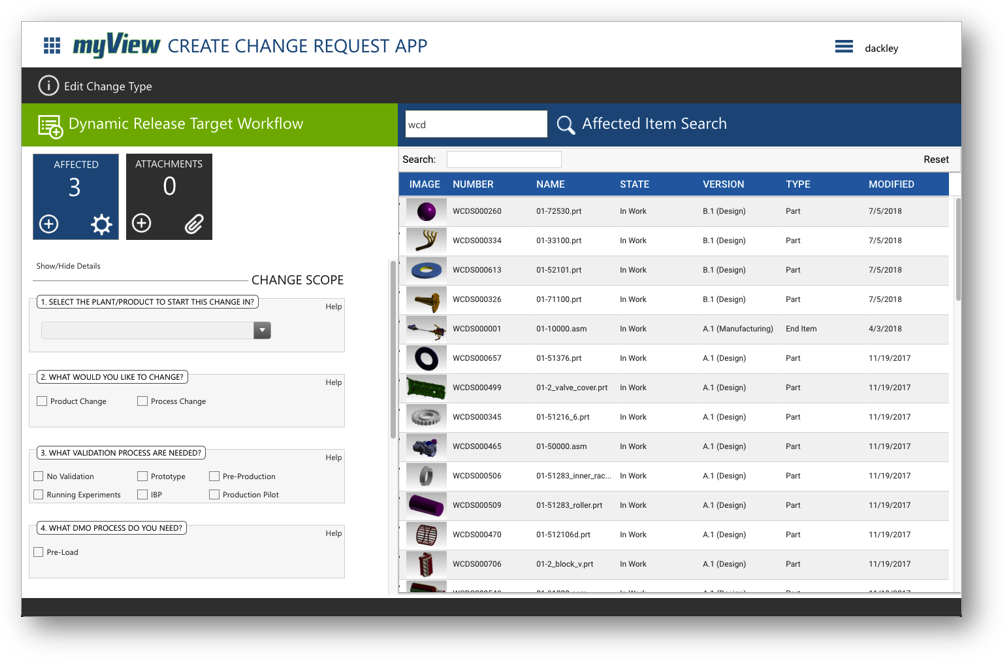This screenshot has width=1004, height=659.
Task: Check the IBP checkbox
Action: [x=142, y=494]
